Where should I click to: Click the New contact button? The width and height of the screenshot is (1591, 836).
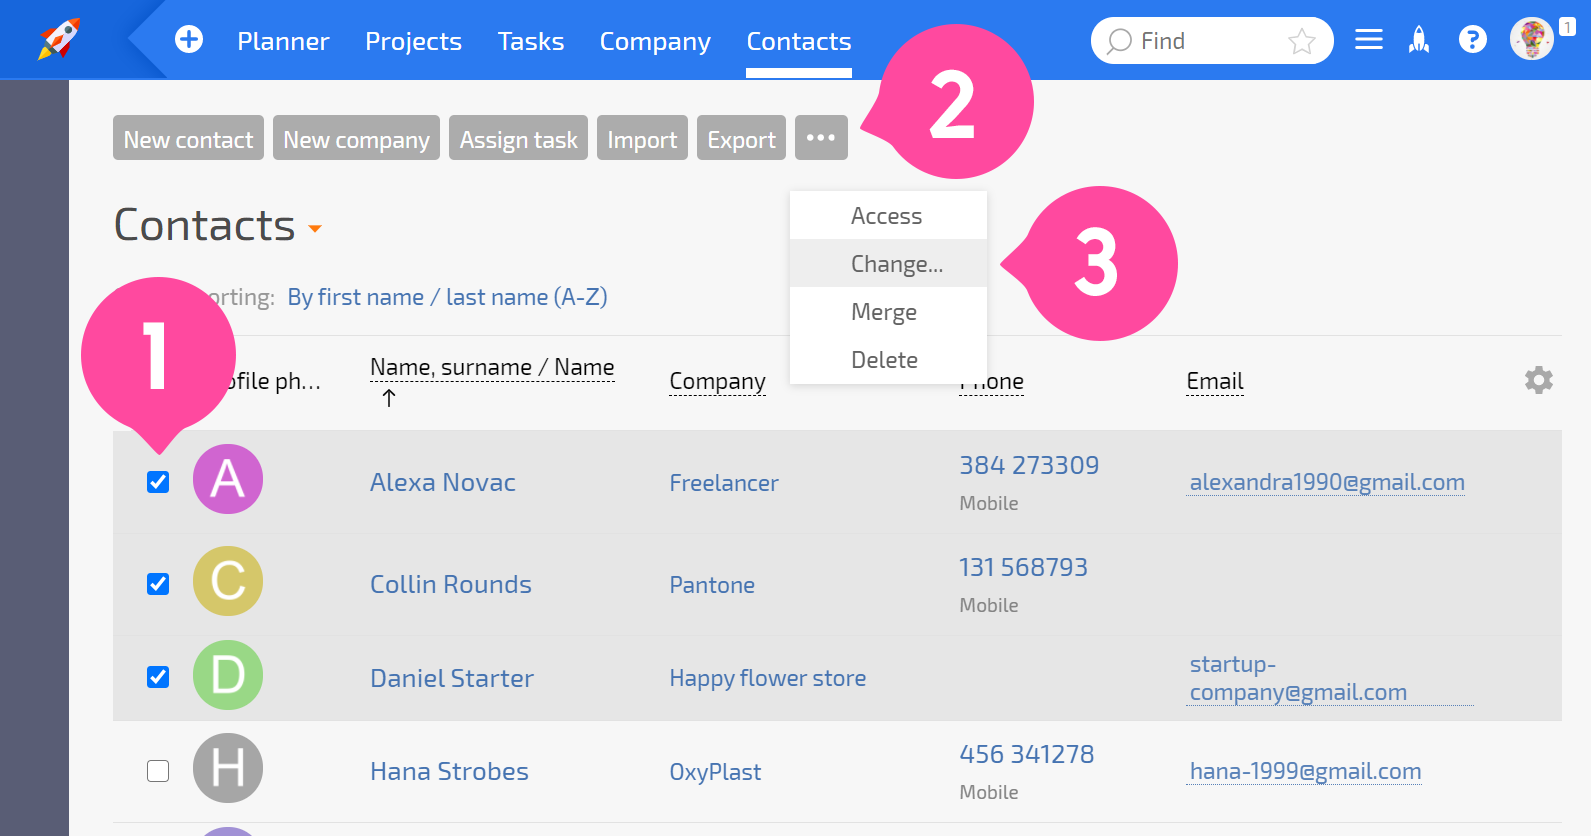pos(188,138)
